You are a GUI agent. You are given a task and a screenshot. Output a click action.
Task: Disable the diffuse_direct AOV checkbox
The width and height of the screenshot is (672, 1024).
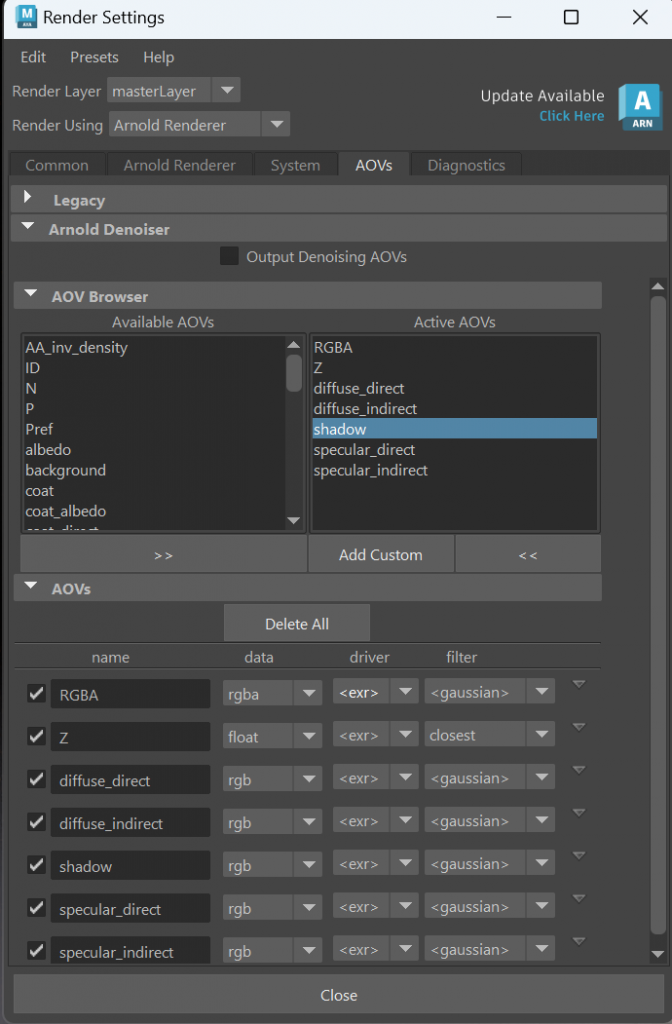(37, 779)
